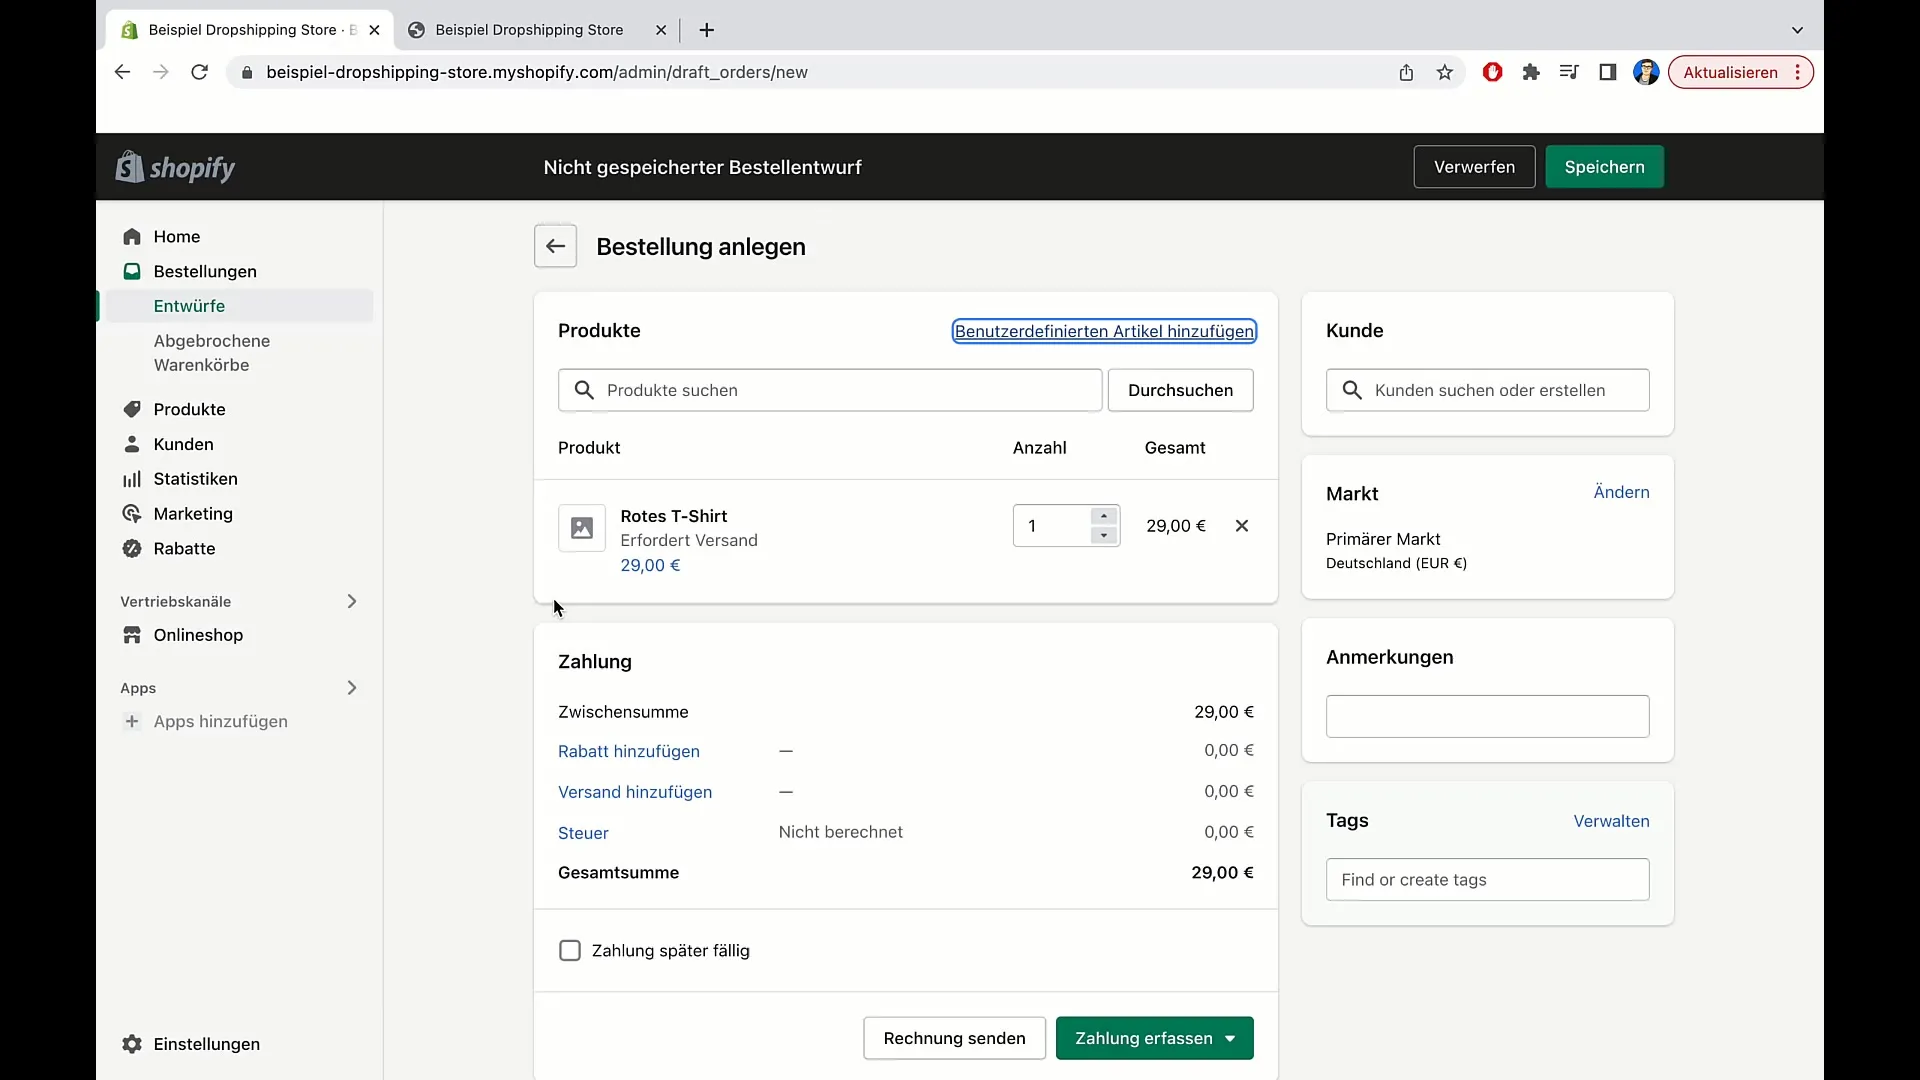Click the Rabatt hinzufügen link
1920x1080 pixels.
coord(629,750)
